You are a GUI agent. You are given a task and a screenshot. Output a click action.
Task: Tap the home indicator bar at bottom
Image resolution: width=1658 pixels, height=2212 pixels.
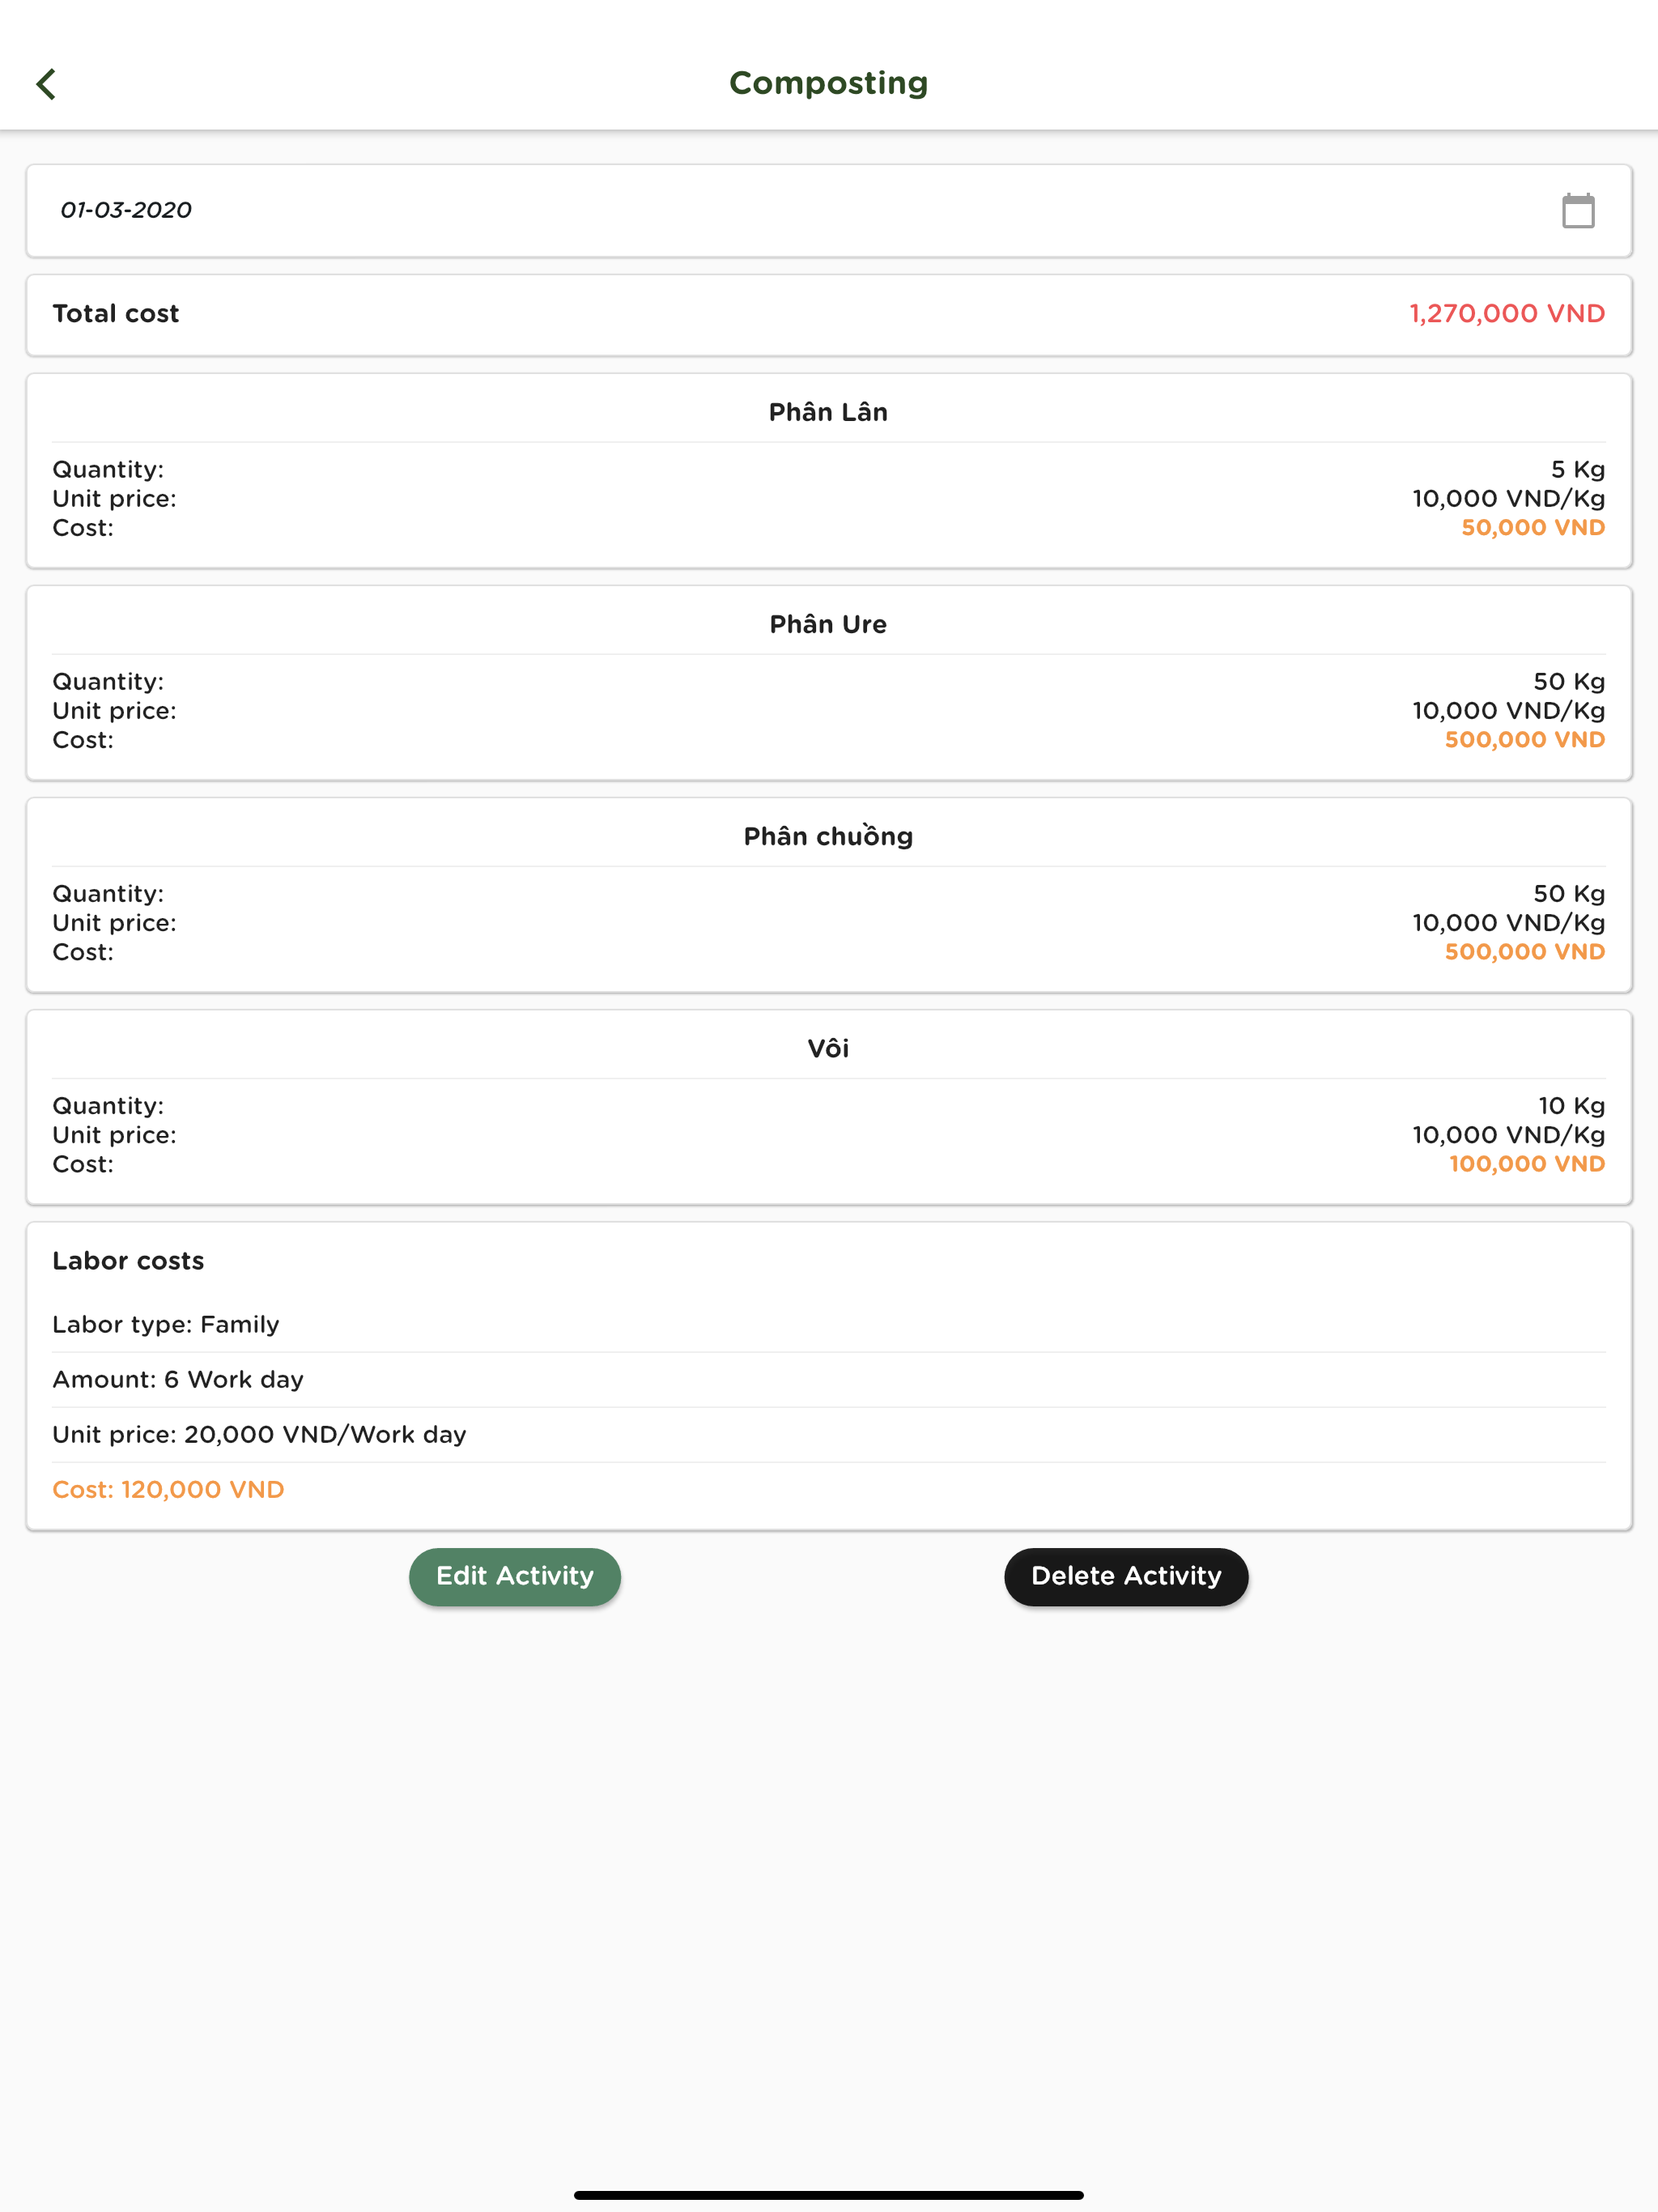(x=829, y=2195)
